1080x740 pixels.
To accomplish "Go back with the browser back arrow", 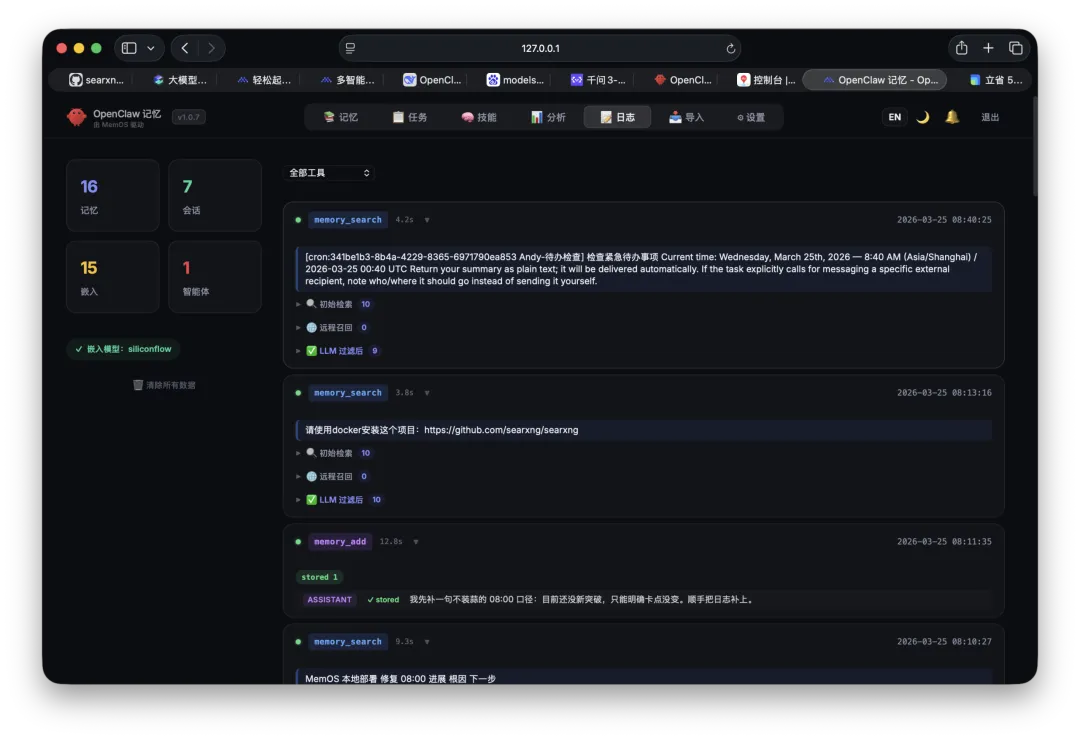I will tap(185, 48).
